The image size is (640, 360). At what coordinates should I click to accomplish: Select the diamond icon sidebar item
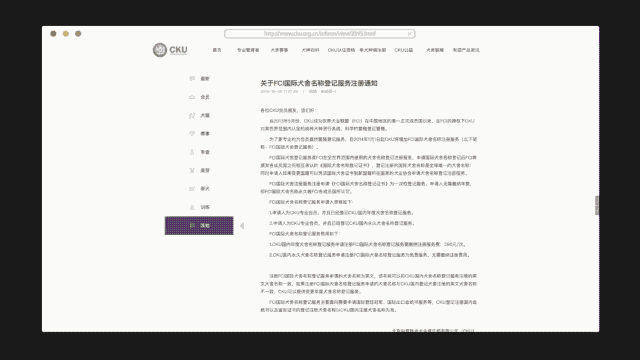(192, 133)
